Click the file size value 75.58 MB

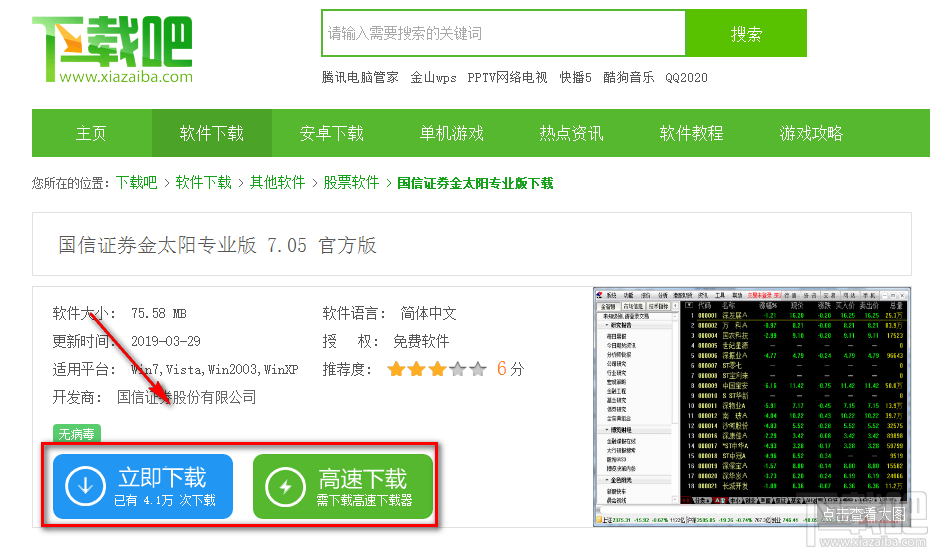158,313
